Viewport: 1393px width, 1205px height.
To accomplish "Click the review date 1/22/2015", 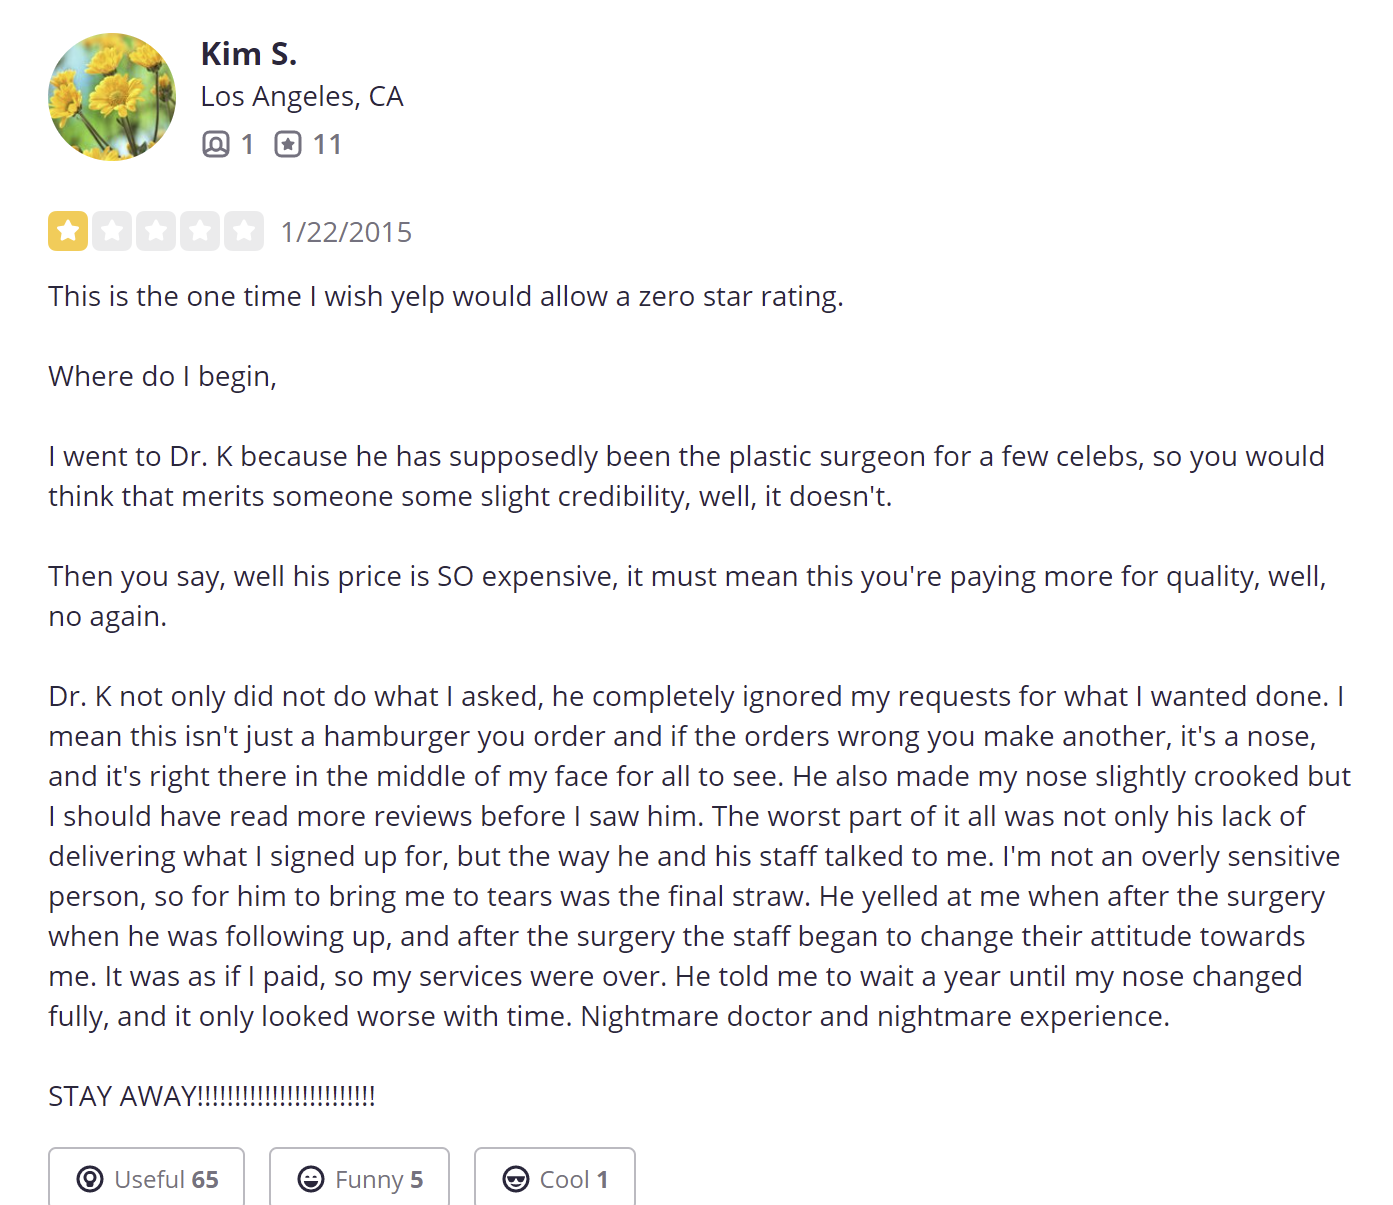I will click(346, 232).
